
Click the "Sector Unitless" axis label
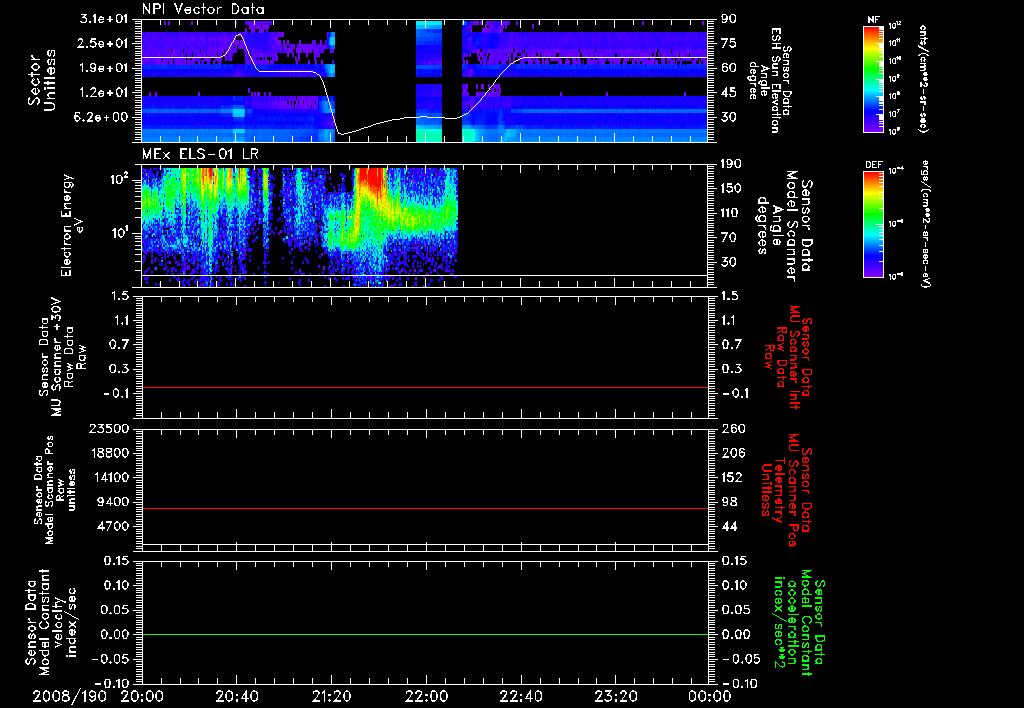tap(41, 80)
